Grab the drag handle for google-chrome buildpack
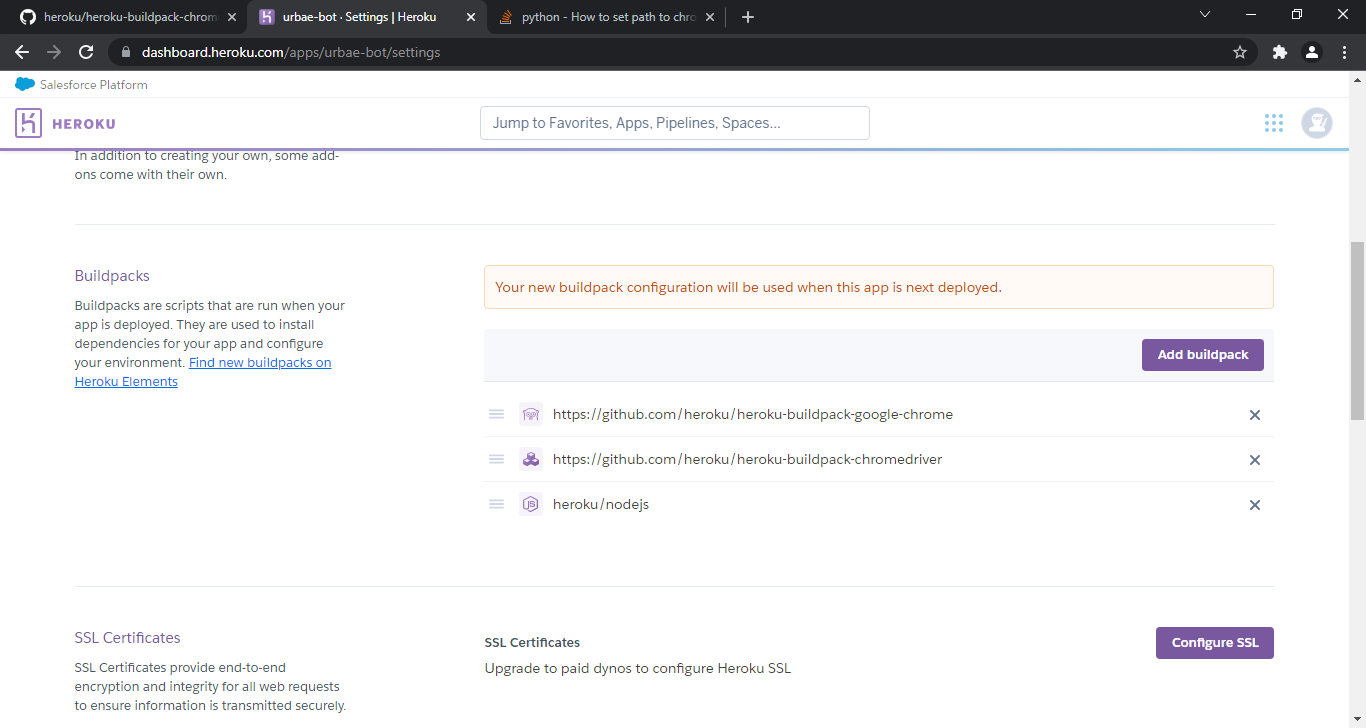The height and width of the screenshot is (728, 1366). coord(496,414)
